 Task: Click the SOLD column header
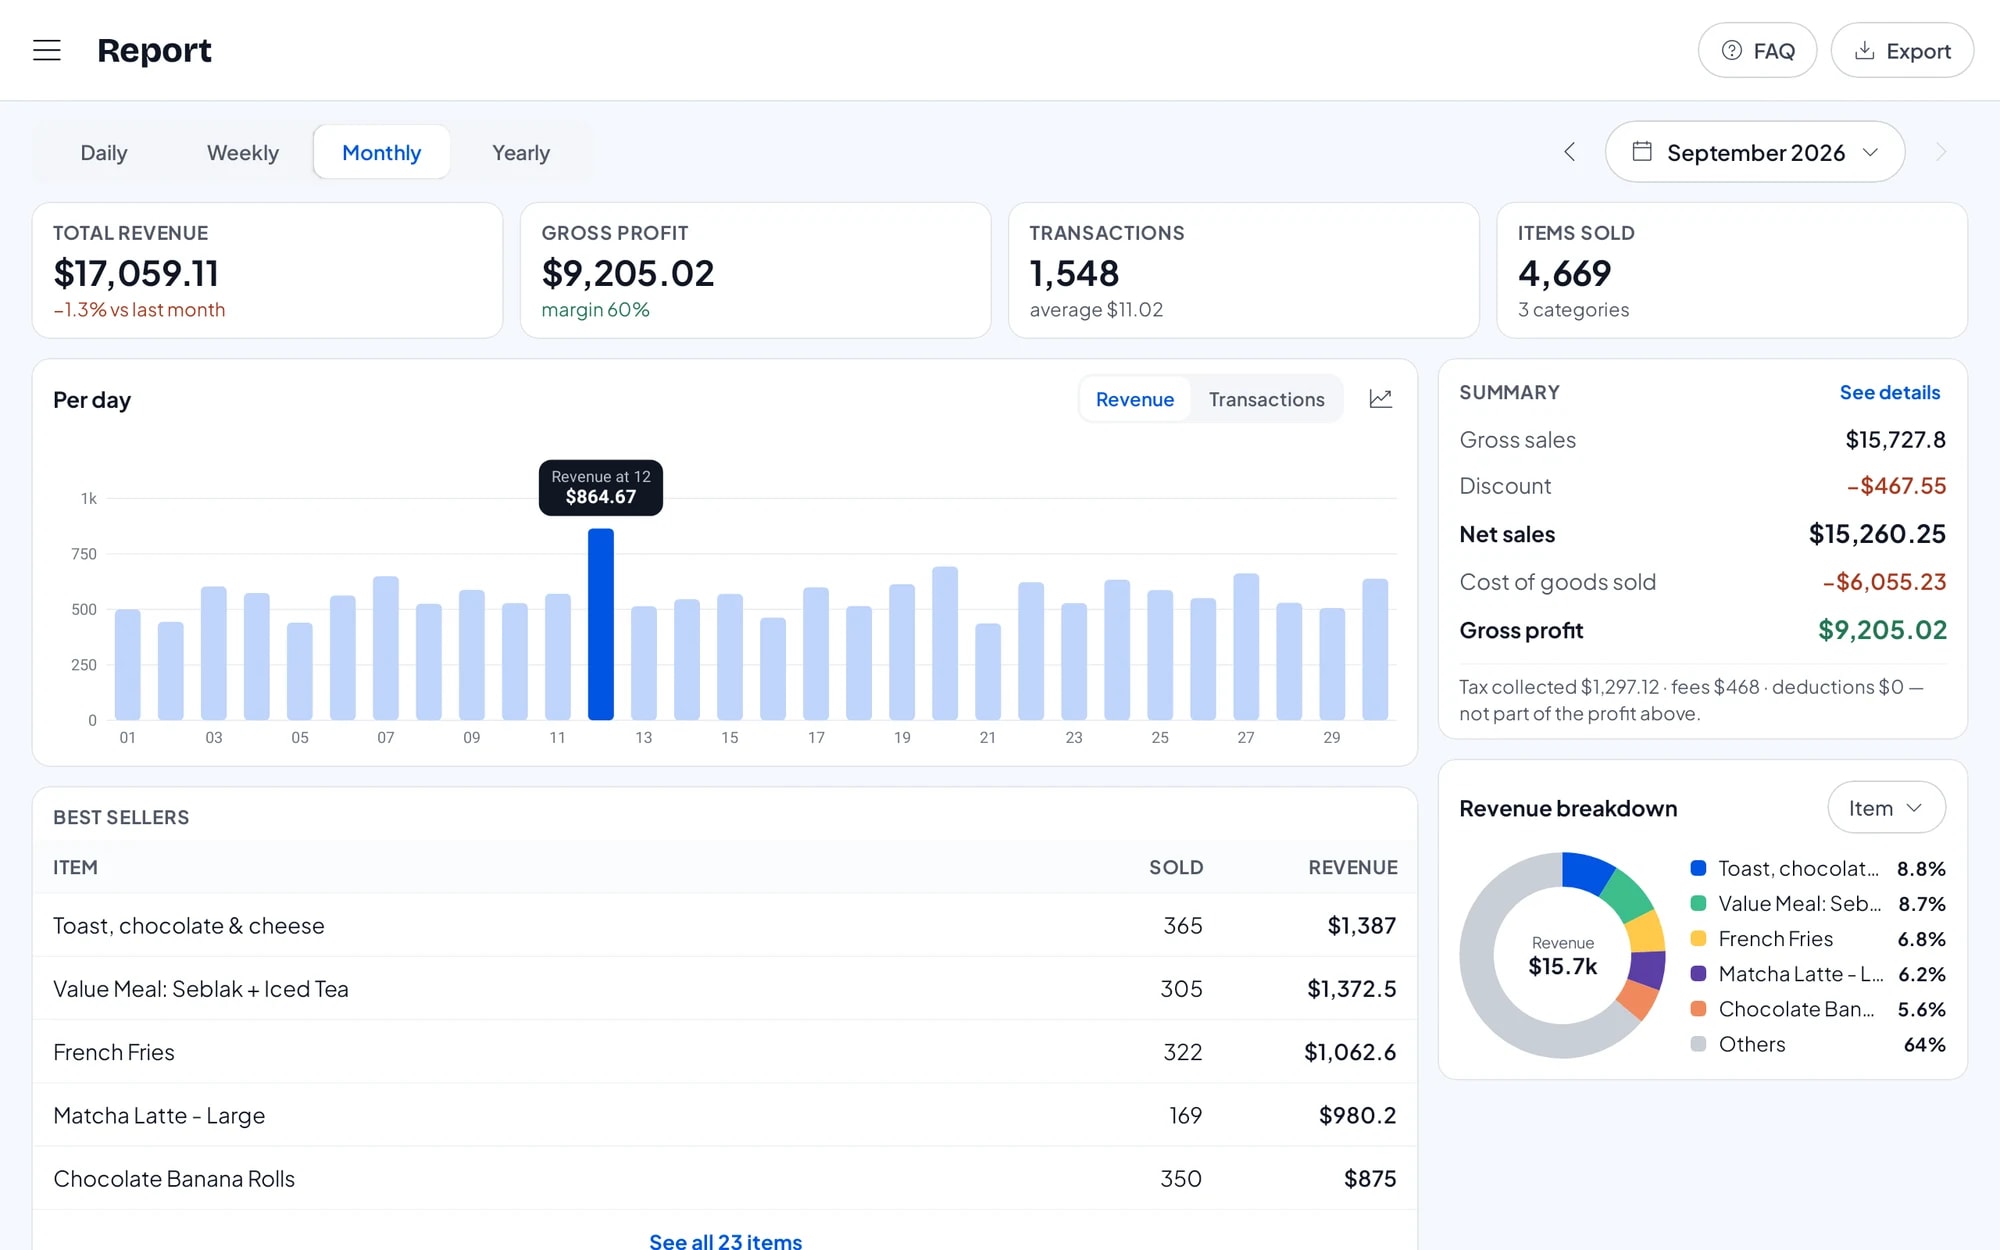click(x=1176, y=867)
